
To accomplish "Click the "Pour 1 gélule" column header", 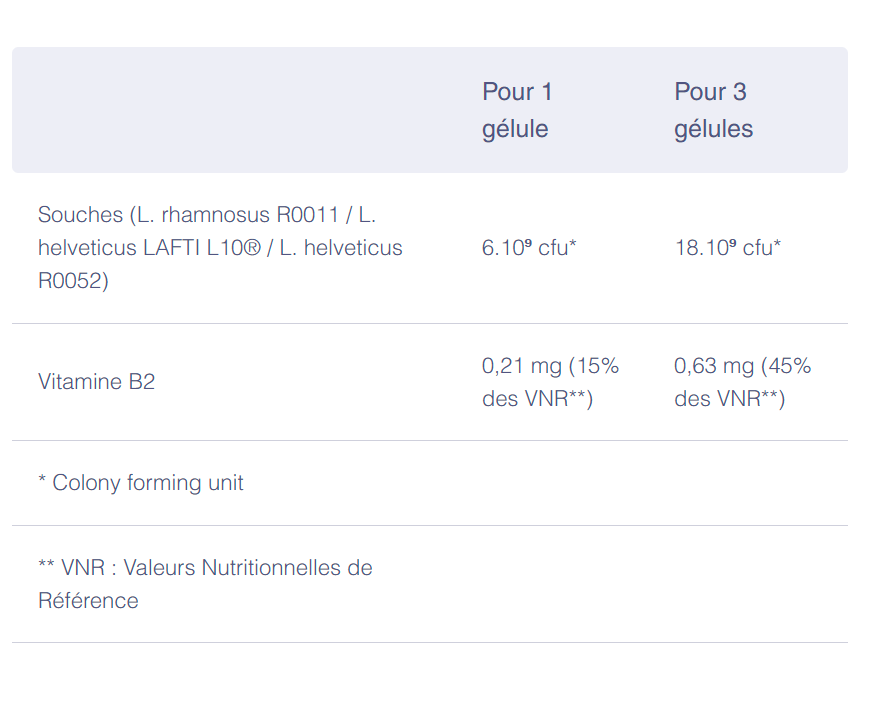I will [516, 110].
